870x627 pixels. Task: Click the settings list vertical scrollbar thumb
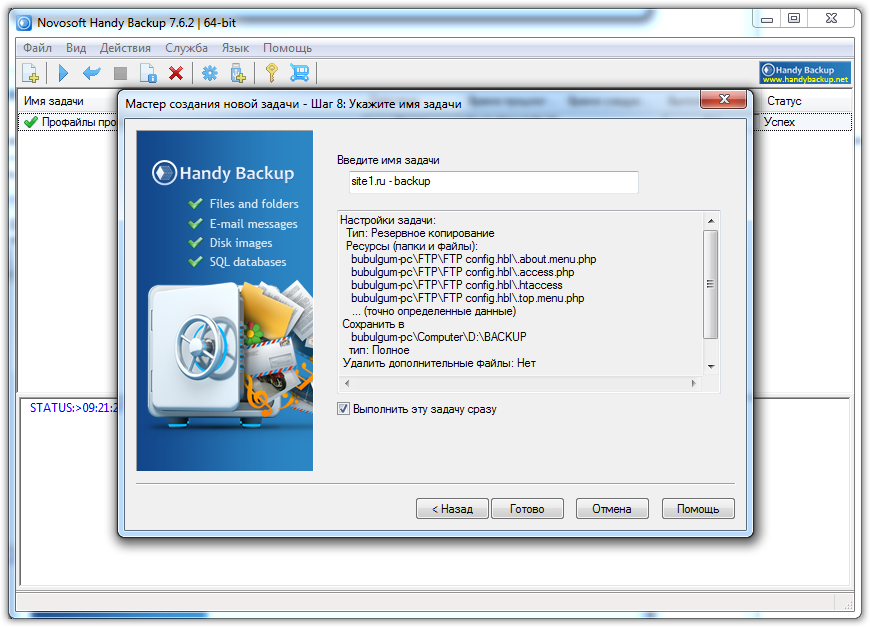click(711, 284)
